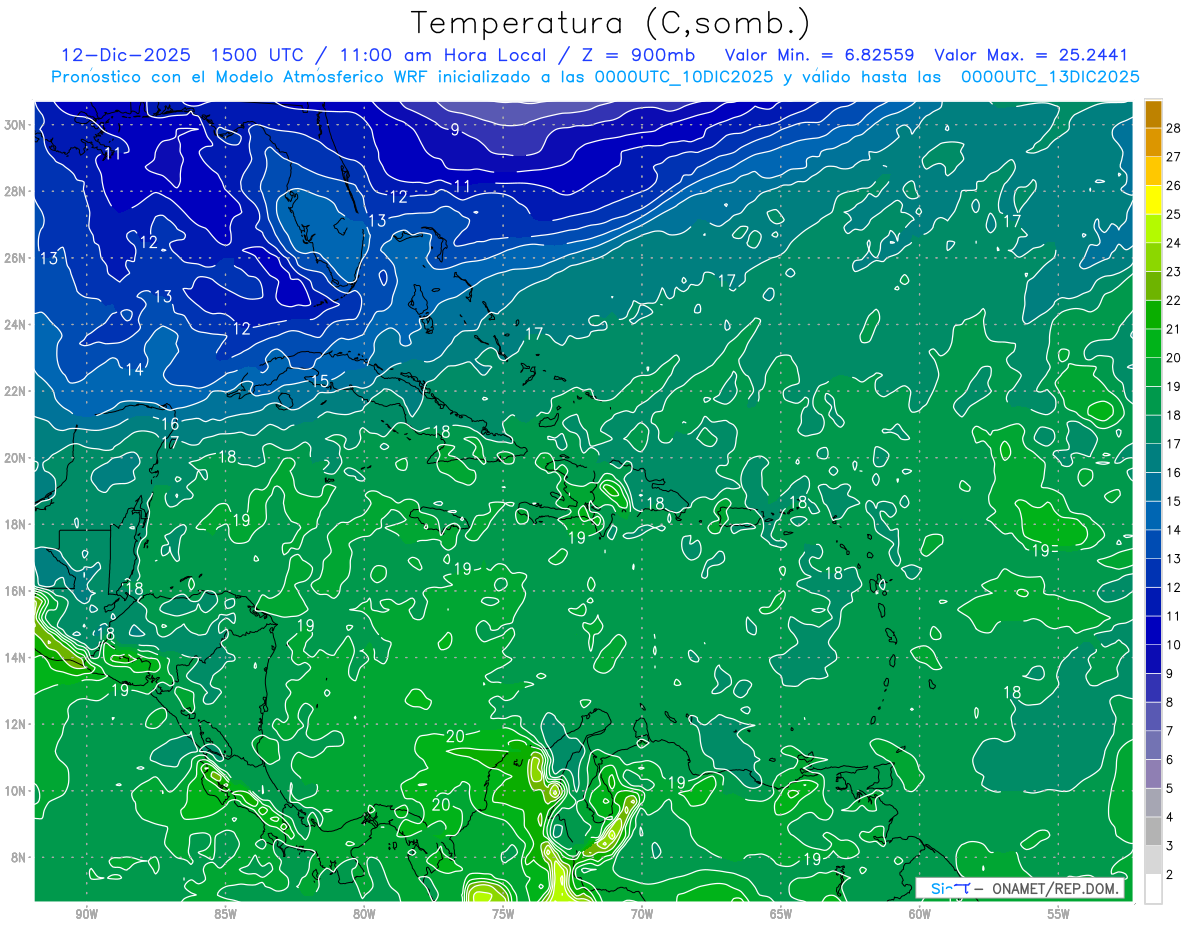Click the 75W longitude axis label
This screenshot has height=927, width=1200.
[503, 914]
